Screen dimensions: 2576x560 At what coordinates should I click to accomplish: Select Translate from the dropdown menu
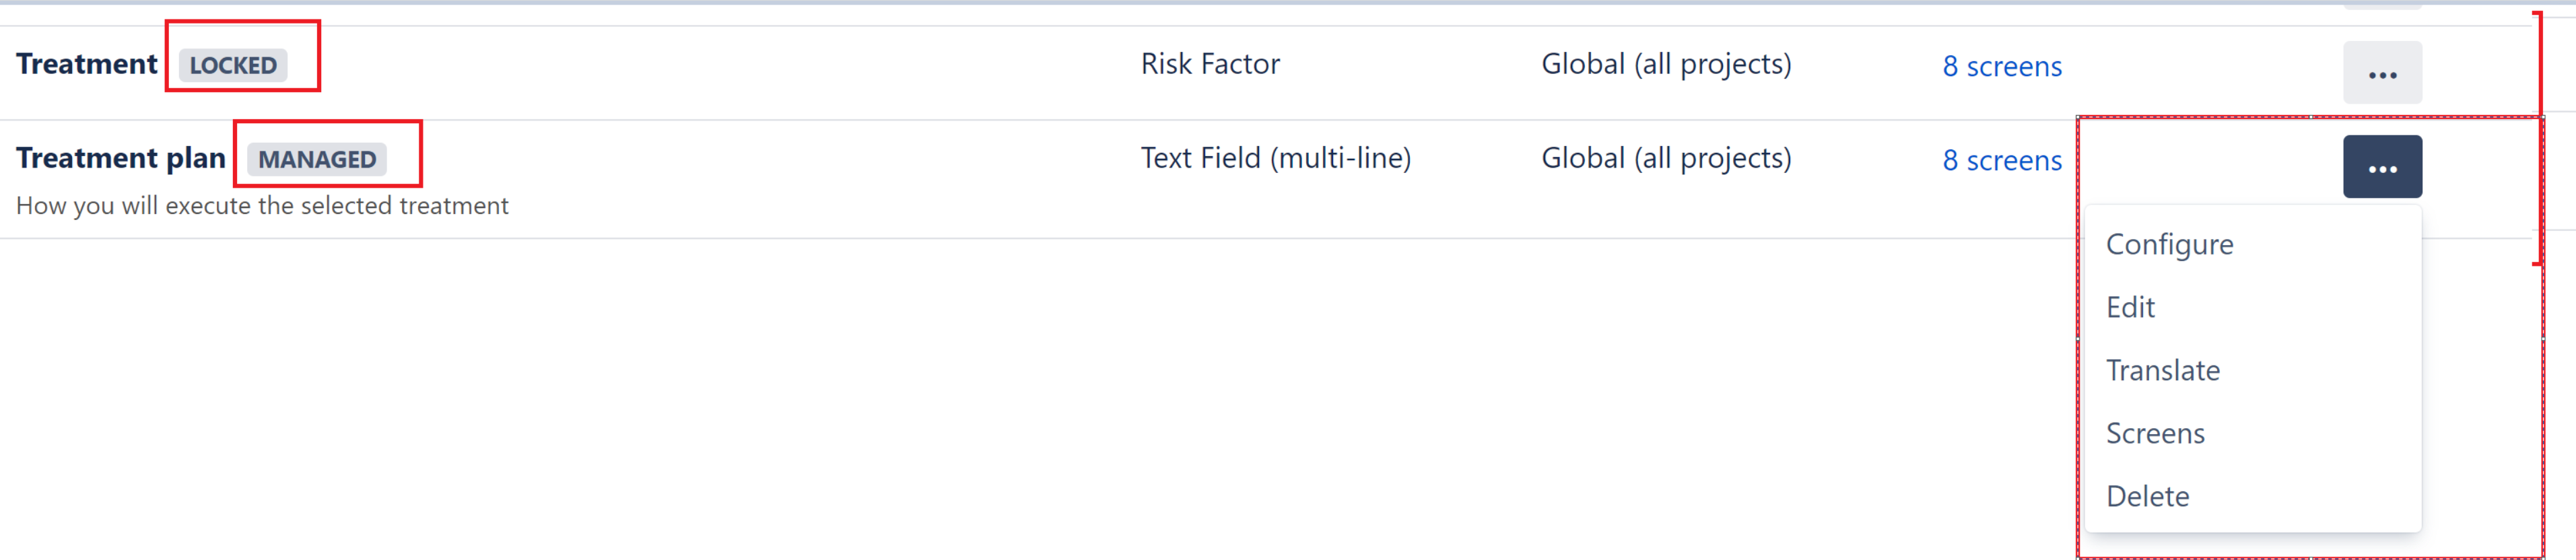[2163, 369]
